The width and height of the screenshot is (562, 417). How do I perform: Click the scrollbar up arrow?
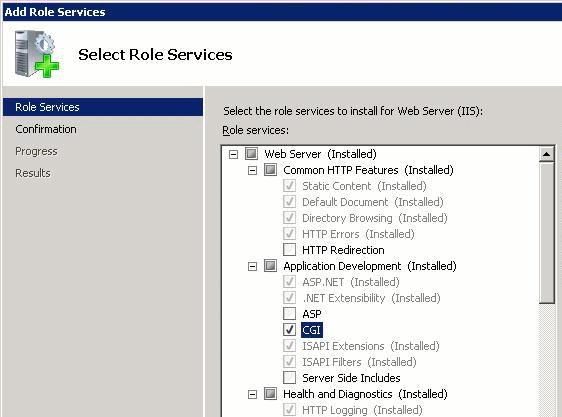[x=547, y=154]
